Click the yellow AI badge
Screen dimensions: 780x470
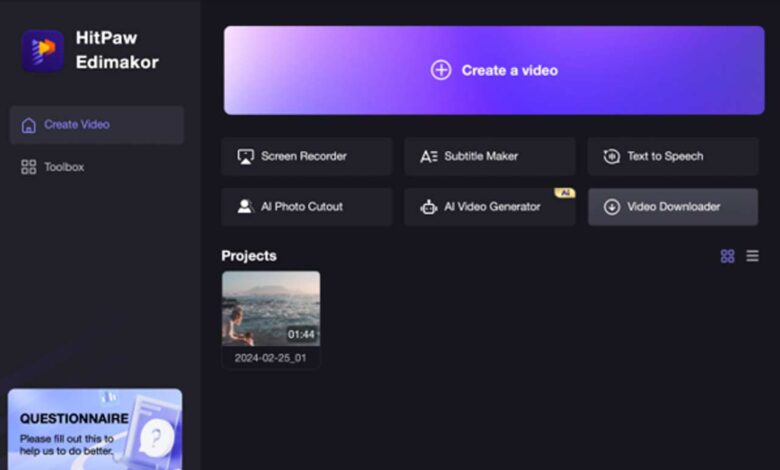pyautogui.click(x=564, y=192)
